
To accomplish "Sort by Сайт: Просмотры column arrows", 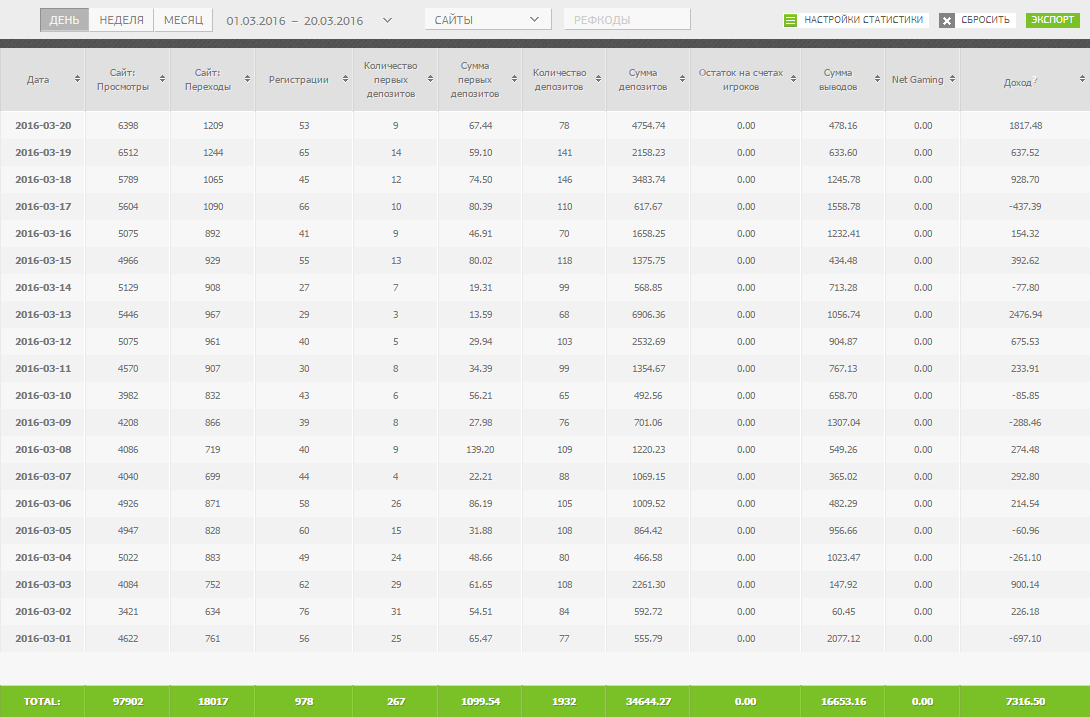I will (x=162, y=79).
